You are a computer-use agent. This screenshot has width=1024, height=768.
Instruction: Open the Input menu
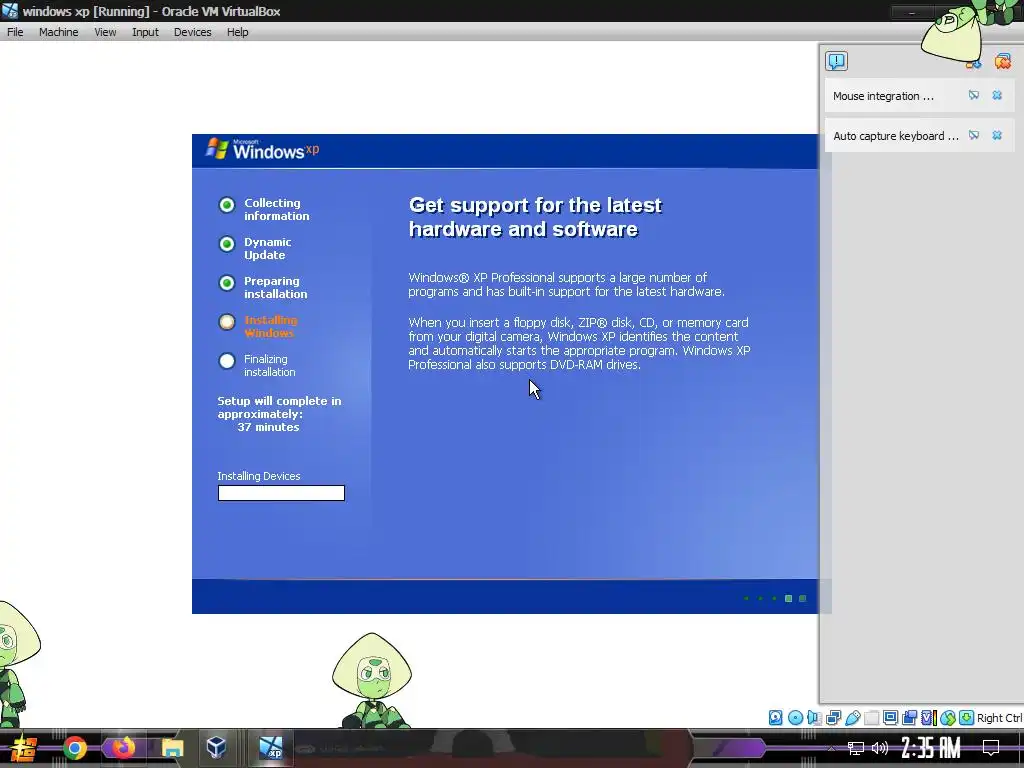pyautogui.click(x=145, y=32)
